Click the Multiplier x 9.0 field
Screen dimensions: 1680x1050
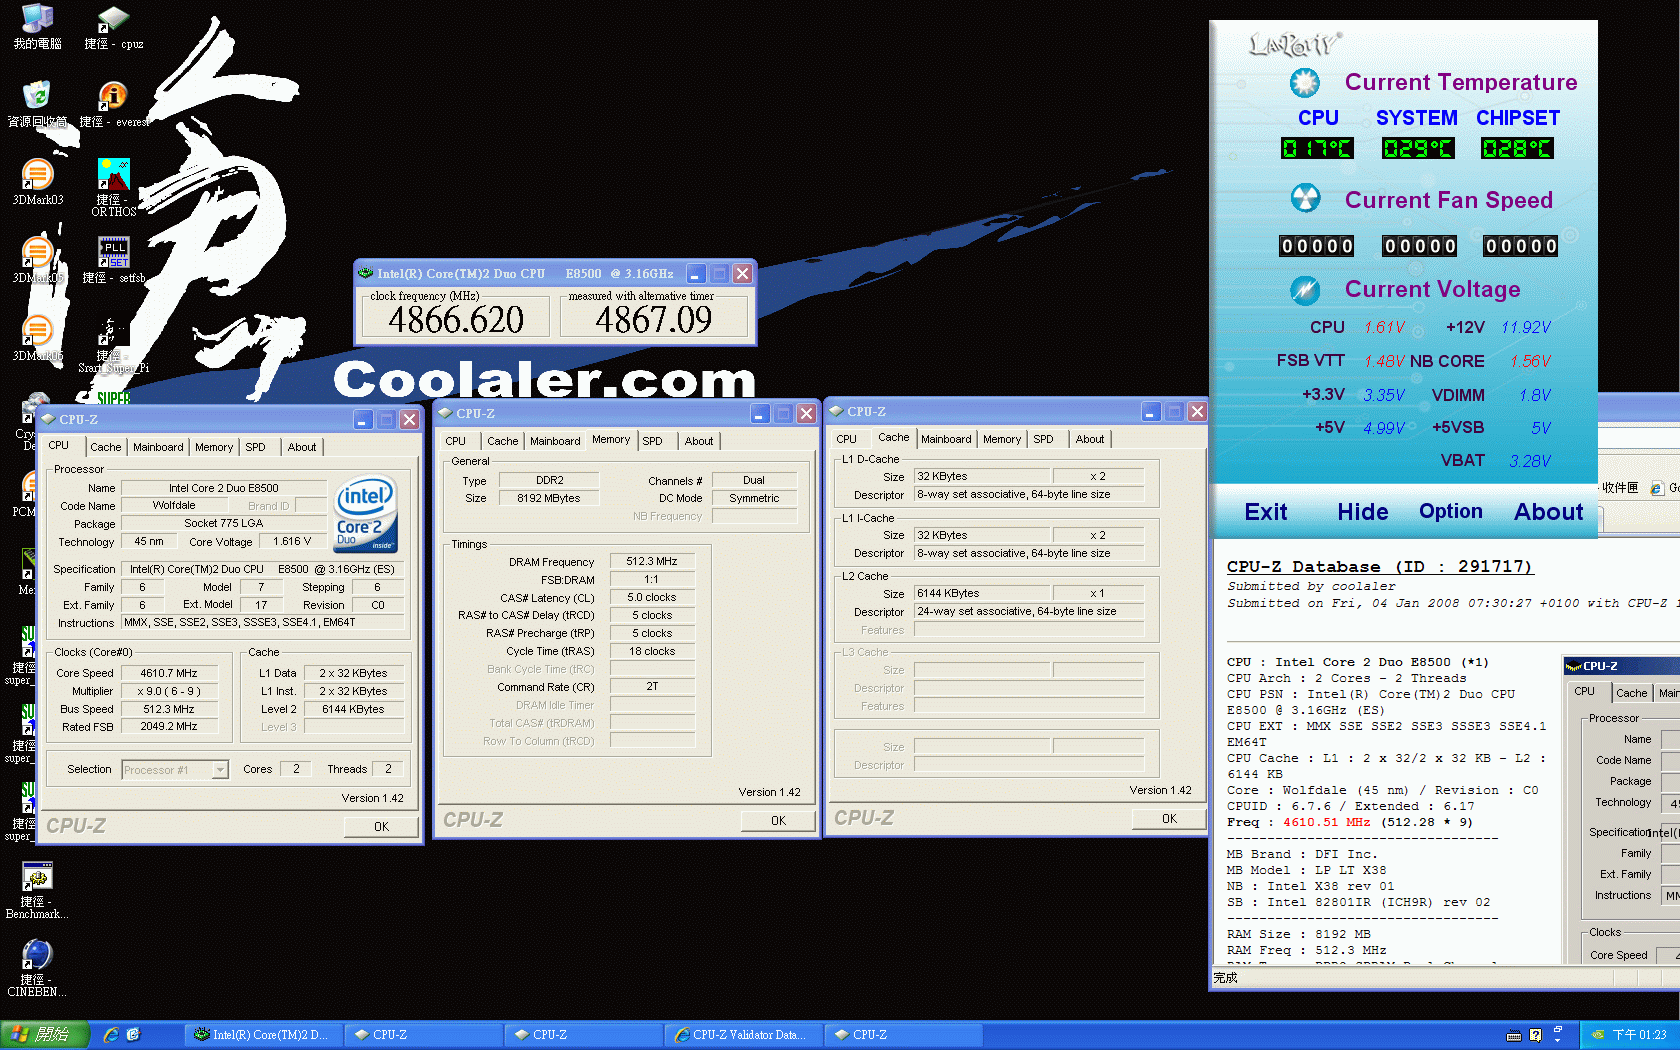pos(168,691)
